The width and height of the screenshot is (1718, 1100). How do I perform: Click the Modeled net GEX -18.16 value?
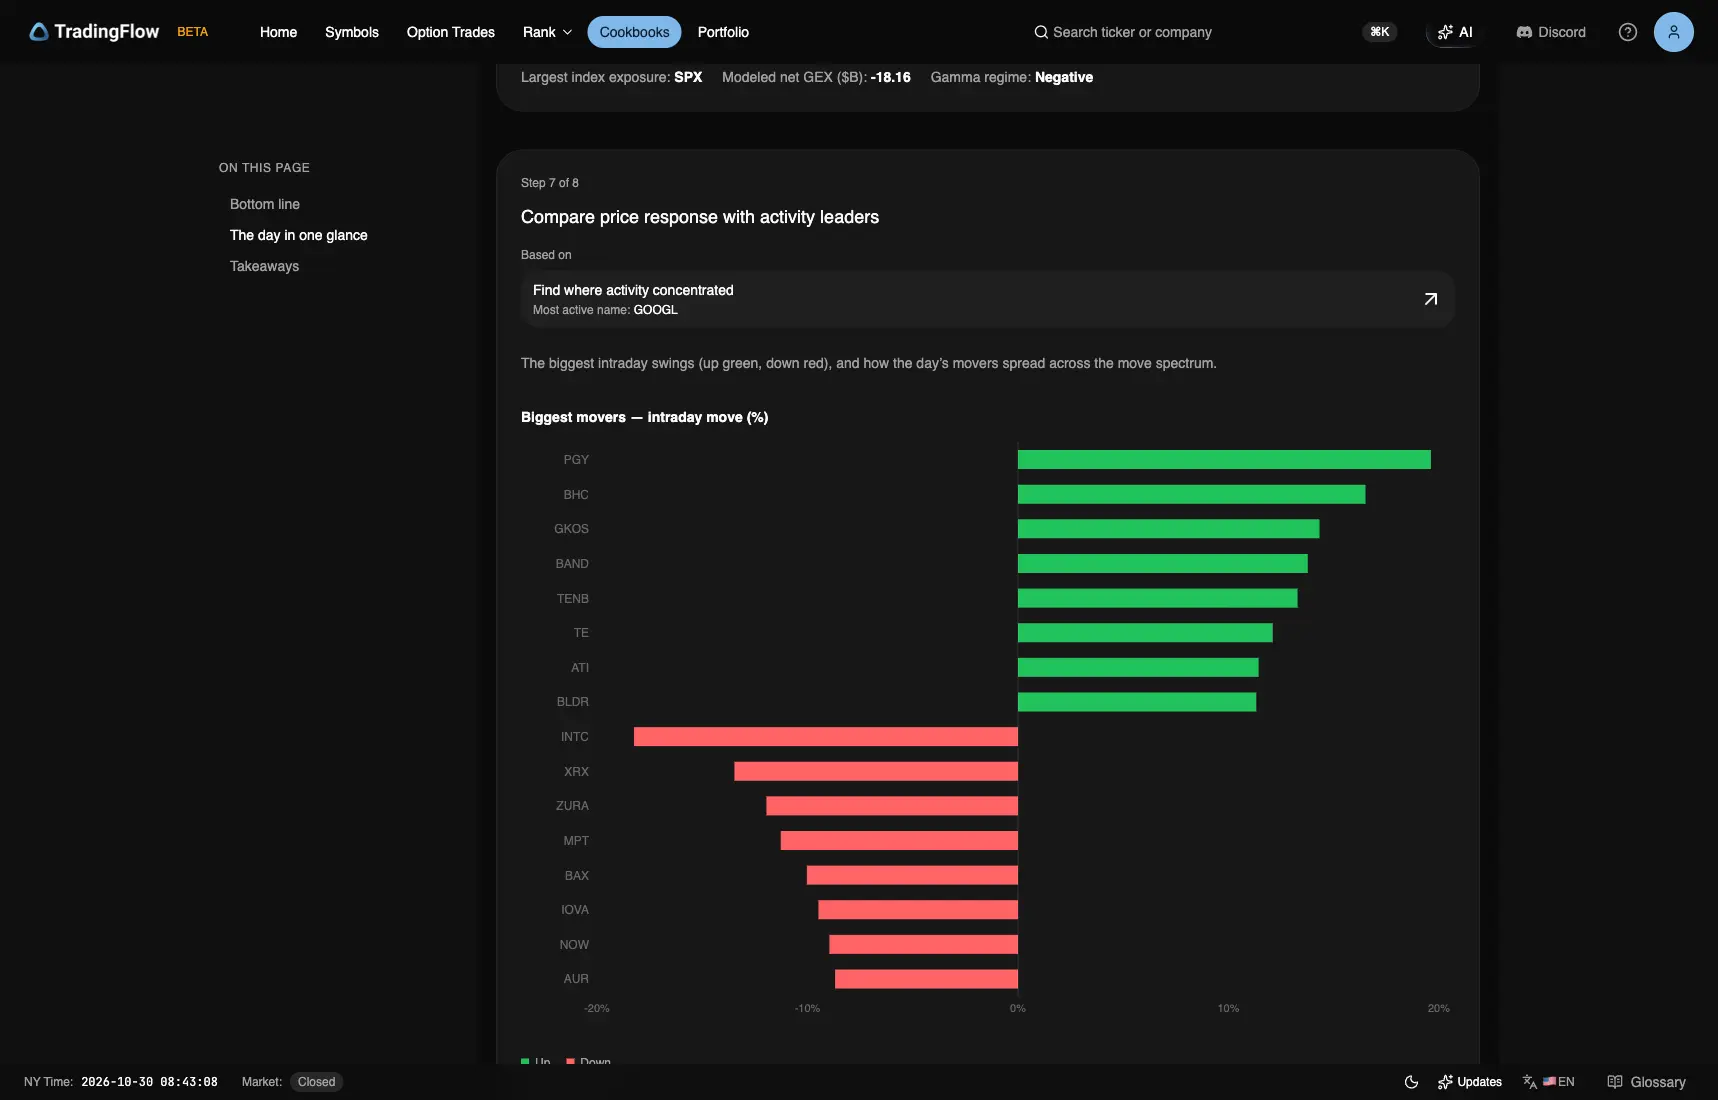click(x=890, y=77)
